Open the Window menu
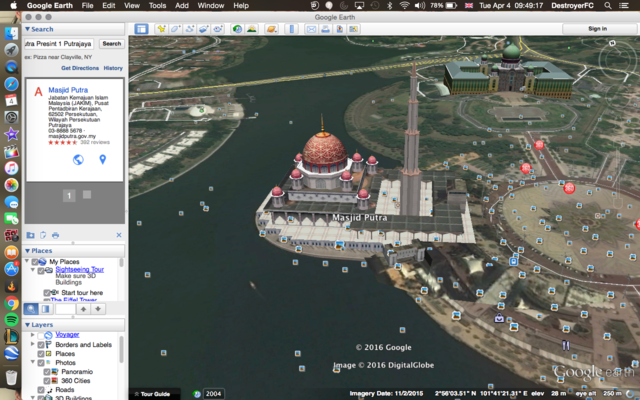The image size is (640, 400). pyautogui.click(x=211, y=6)
